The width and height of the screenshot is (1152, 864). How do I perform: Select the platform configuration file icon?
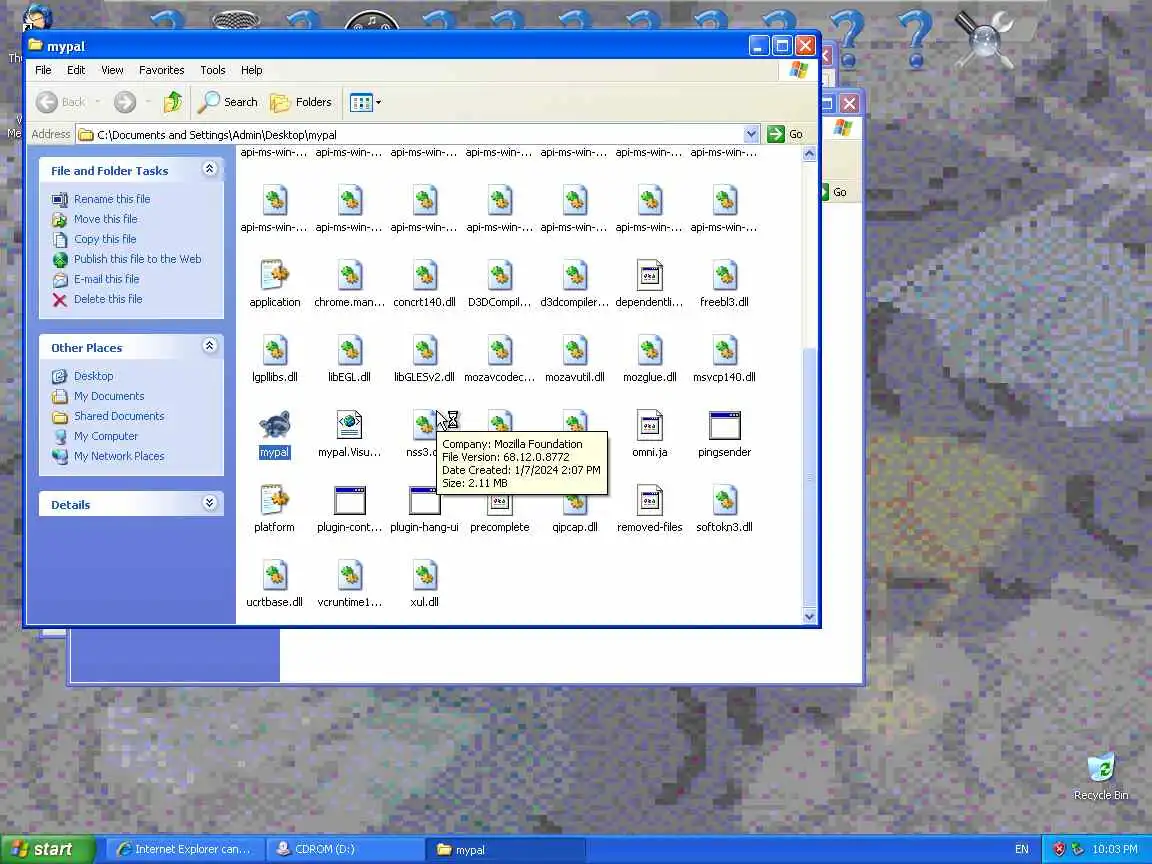point(275,500)
